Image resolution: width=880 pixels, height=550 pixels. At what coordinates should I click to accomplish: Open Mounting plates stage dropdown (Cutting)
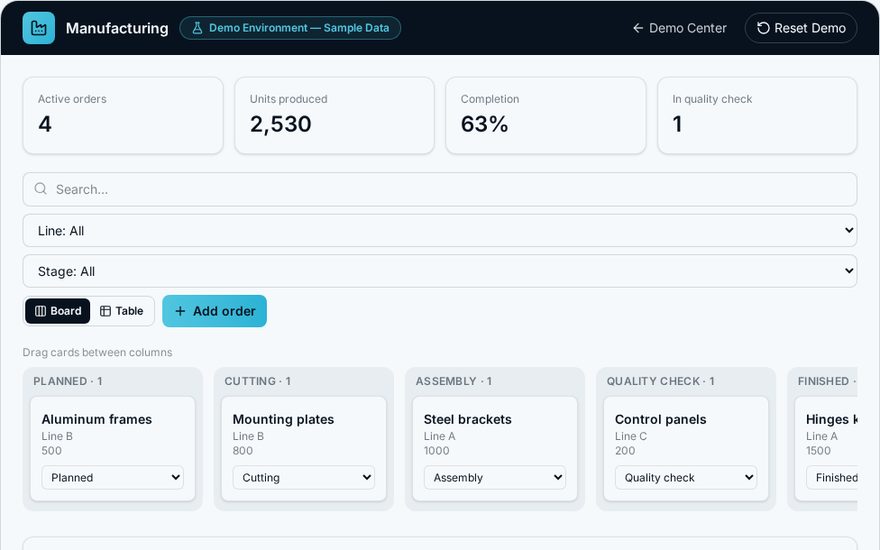tap(304, 478)
